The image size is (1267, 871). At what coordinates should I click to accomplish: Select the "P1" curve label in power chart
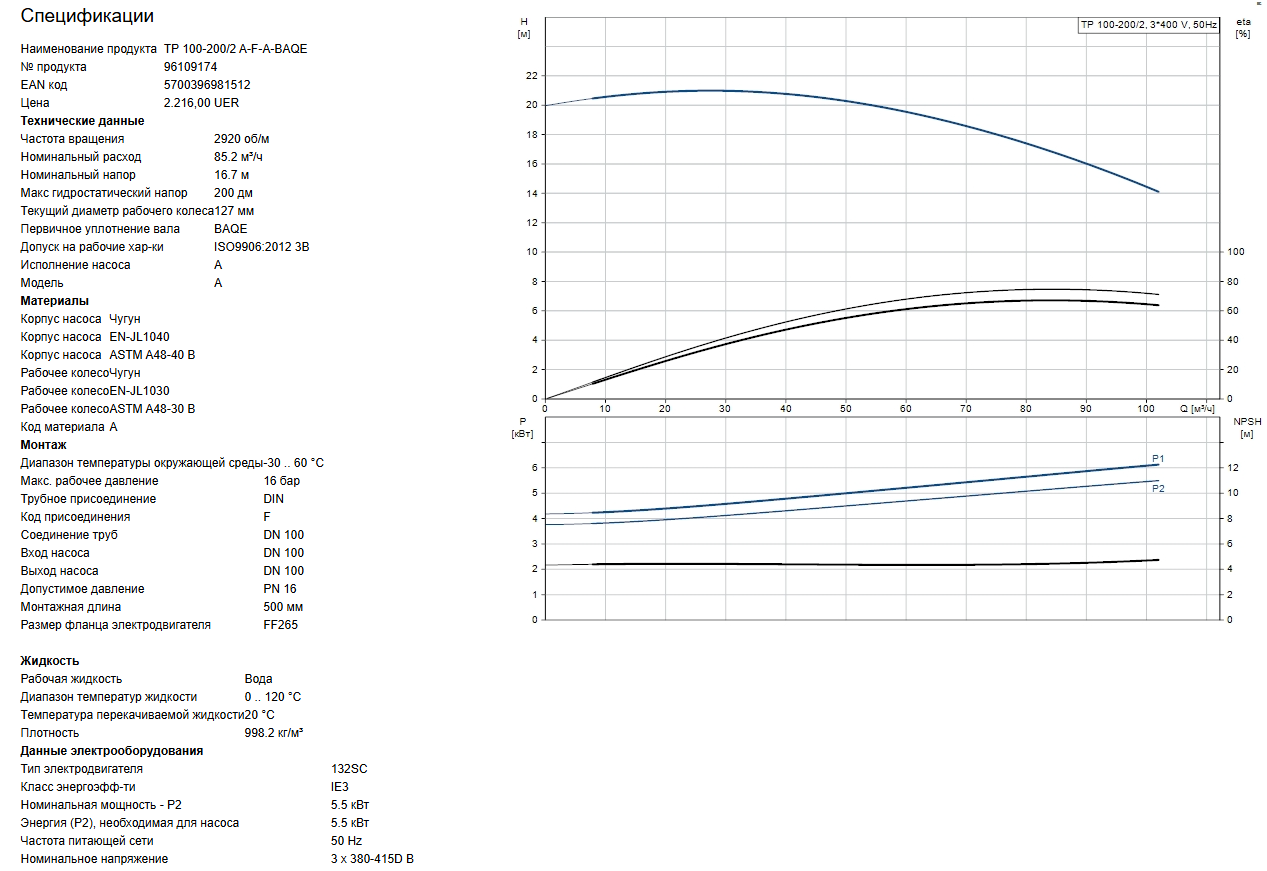click(x=1158, y=458)
